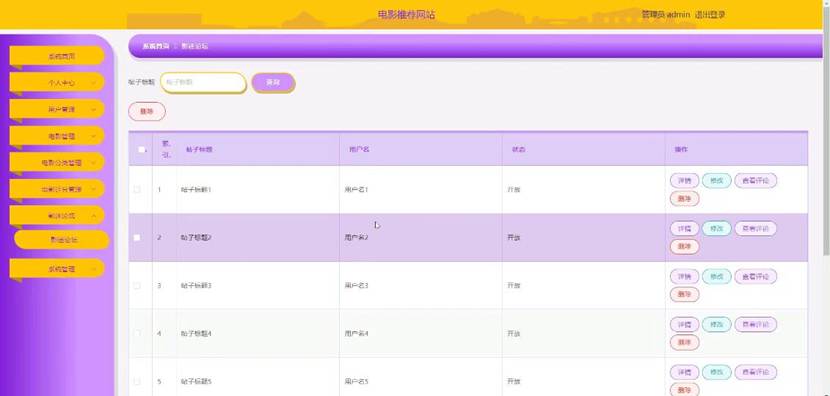The image size is (830, 396).
Task: Click the 用户名 column header
Action: 359,150
